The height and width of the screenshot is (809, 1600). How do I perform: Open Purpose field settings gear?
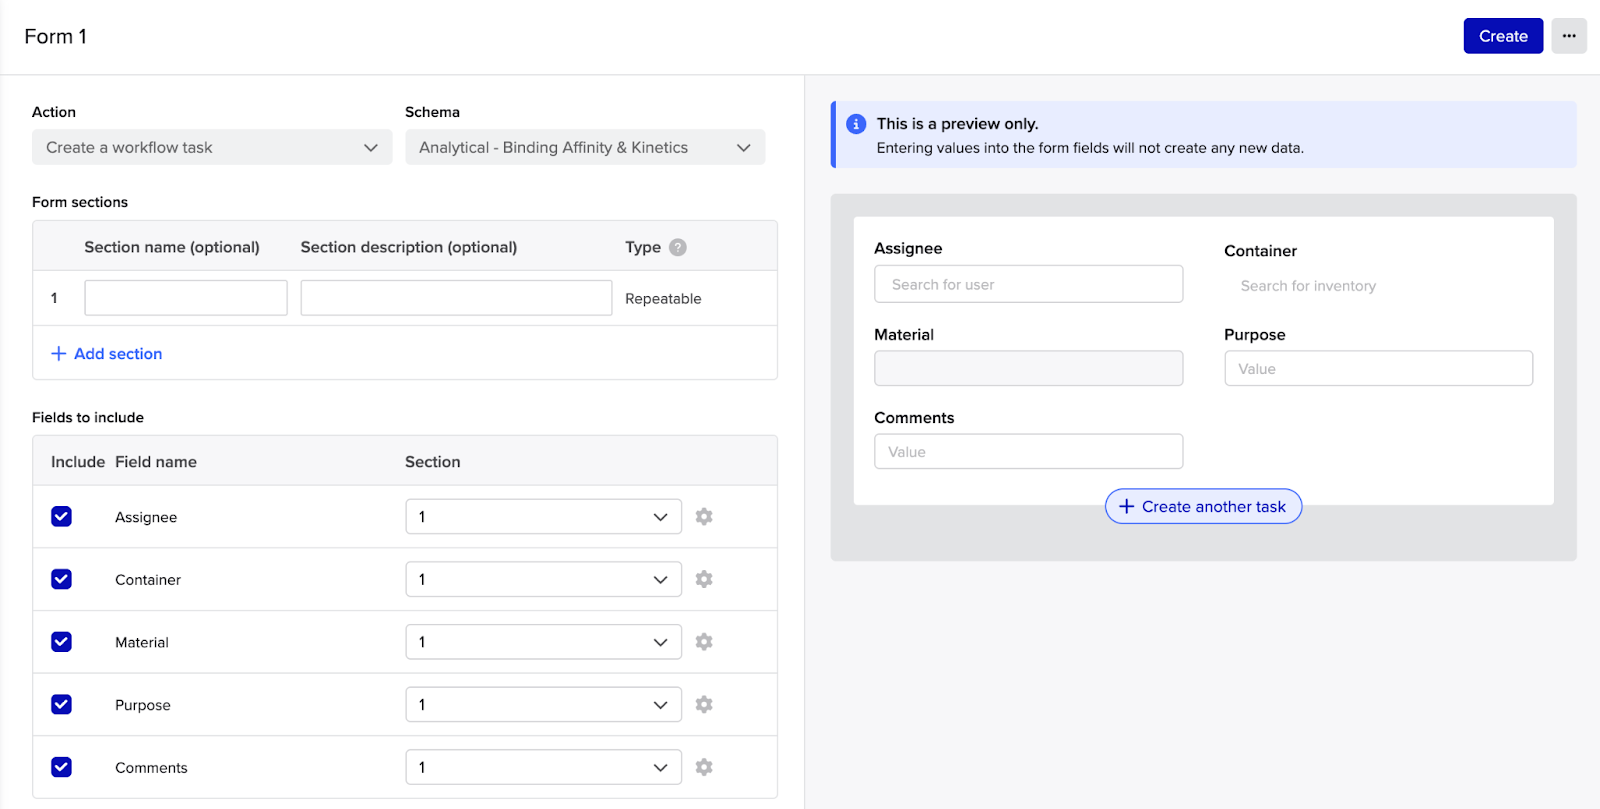704,705
